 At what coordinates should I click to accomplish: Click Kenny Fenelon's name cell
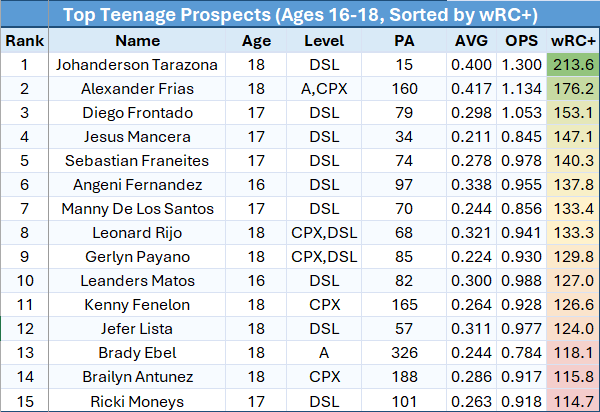click(x=137, y=305)
